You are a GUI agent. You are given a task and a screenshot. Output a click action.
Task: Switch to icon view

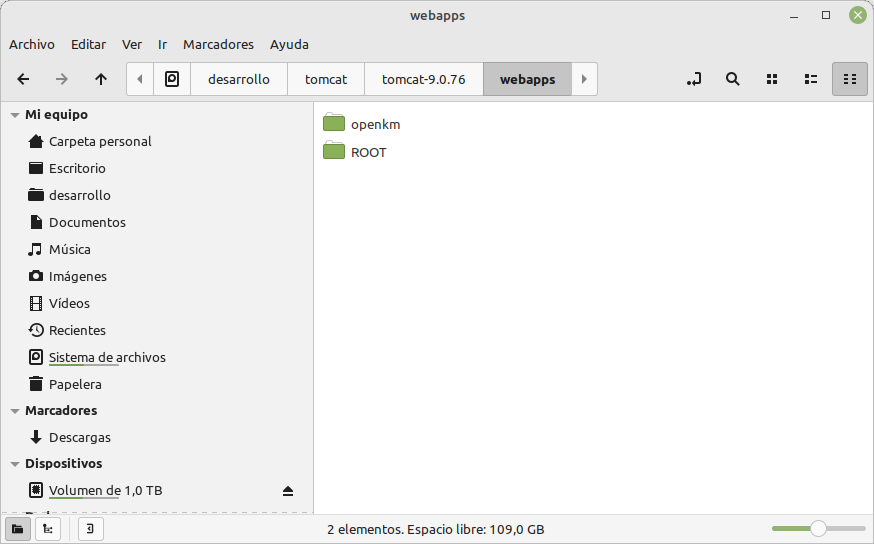tap(772, 79)
